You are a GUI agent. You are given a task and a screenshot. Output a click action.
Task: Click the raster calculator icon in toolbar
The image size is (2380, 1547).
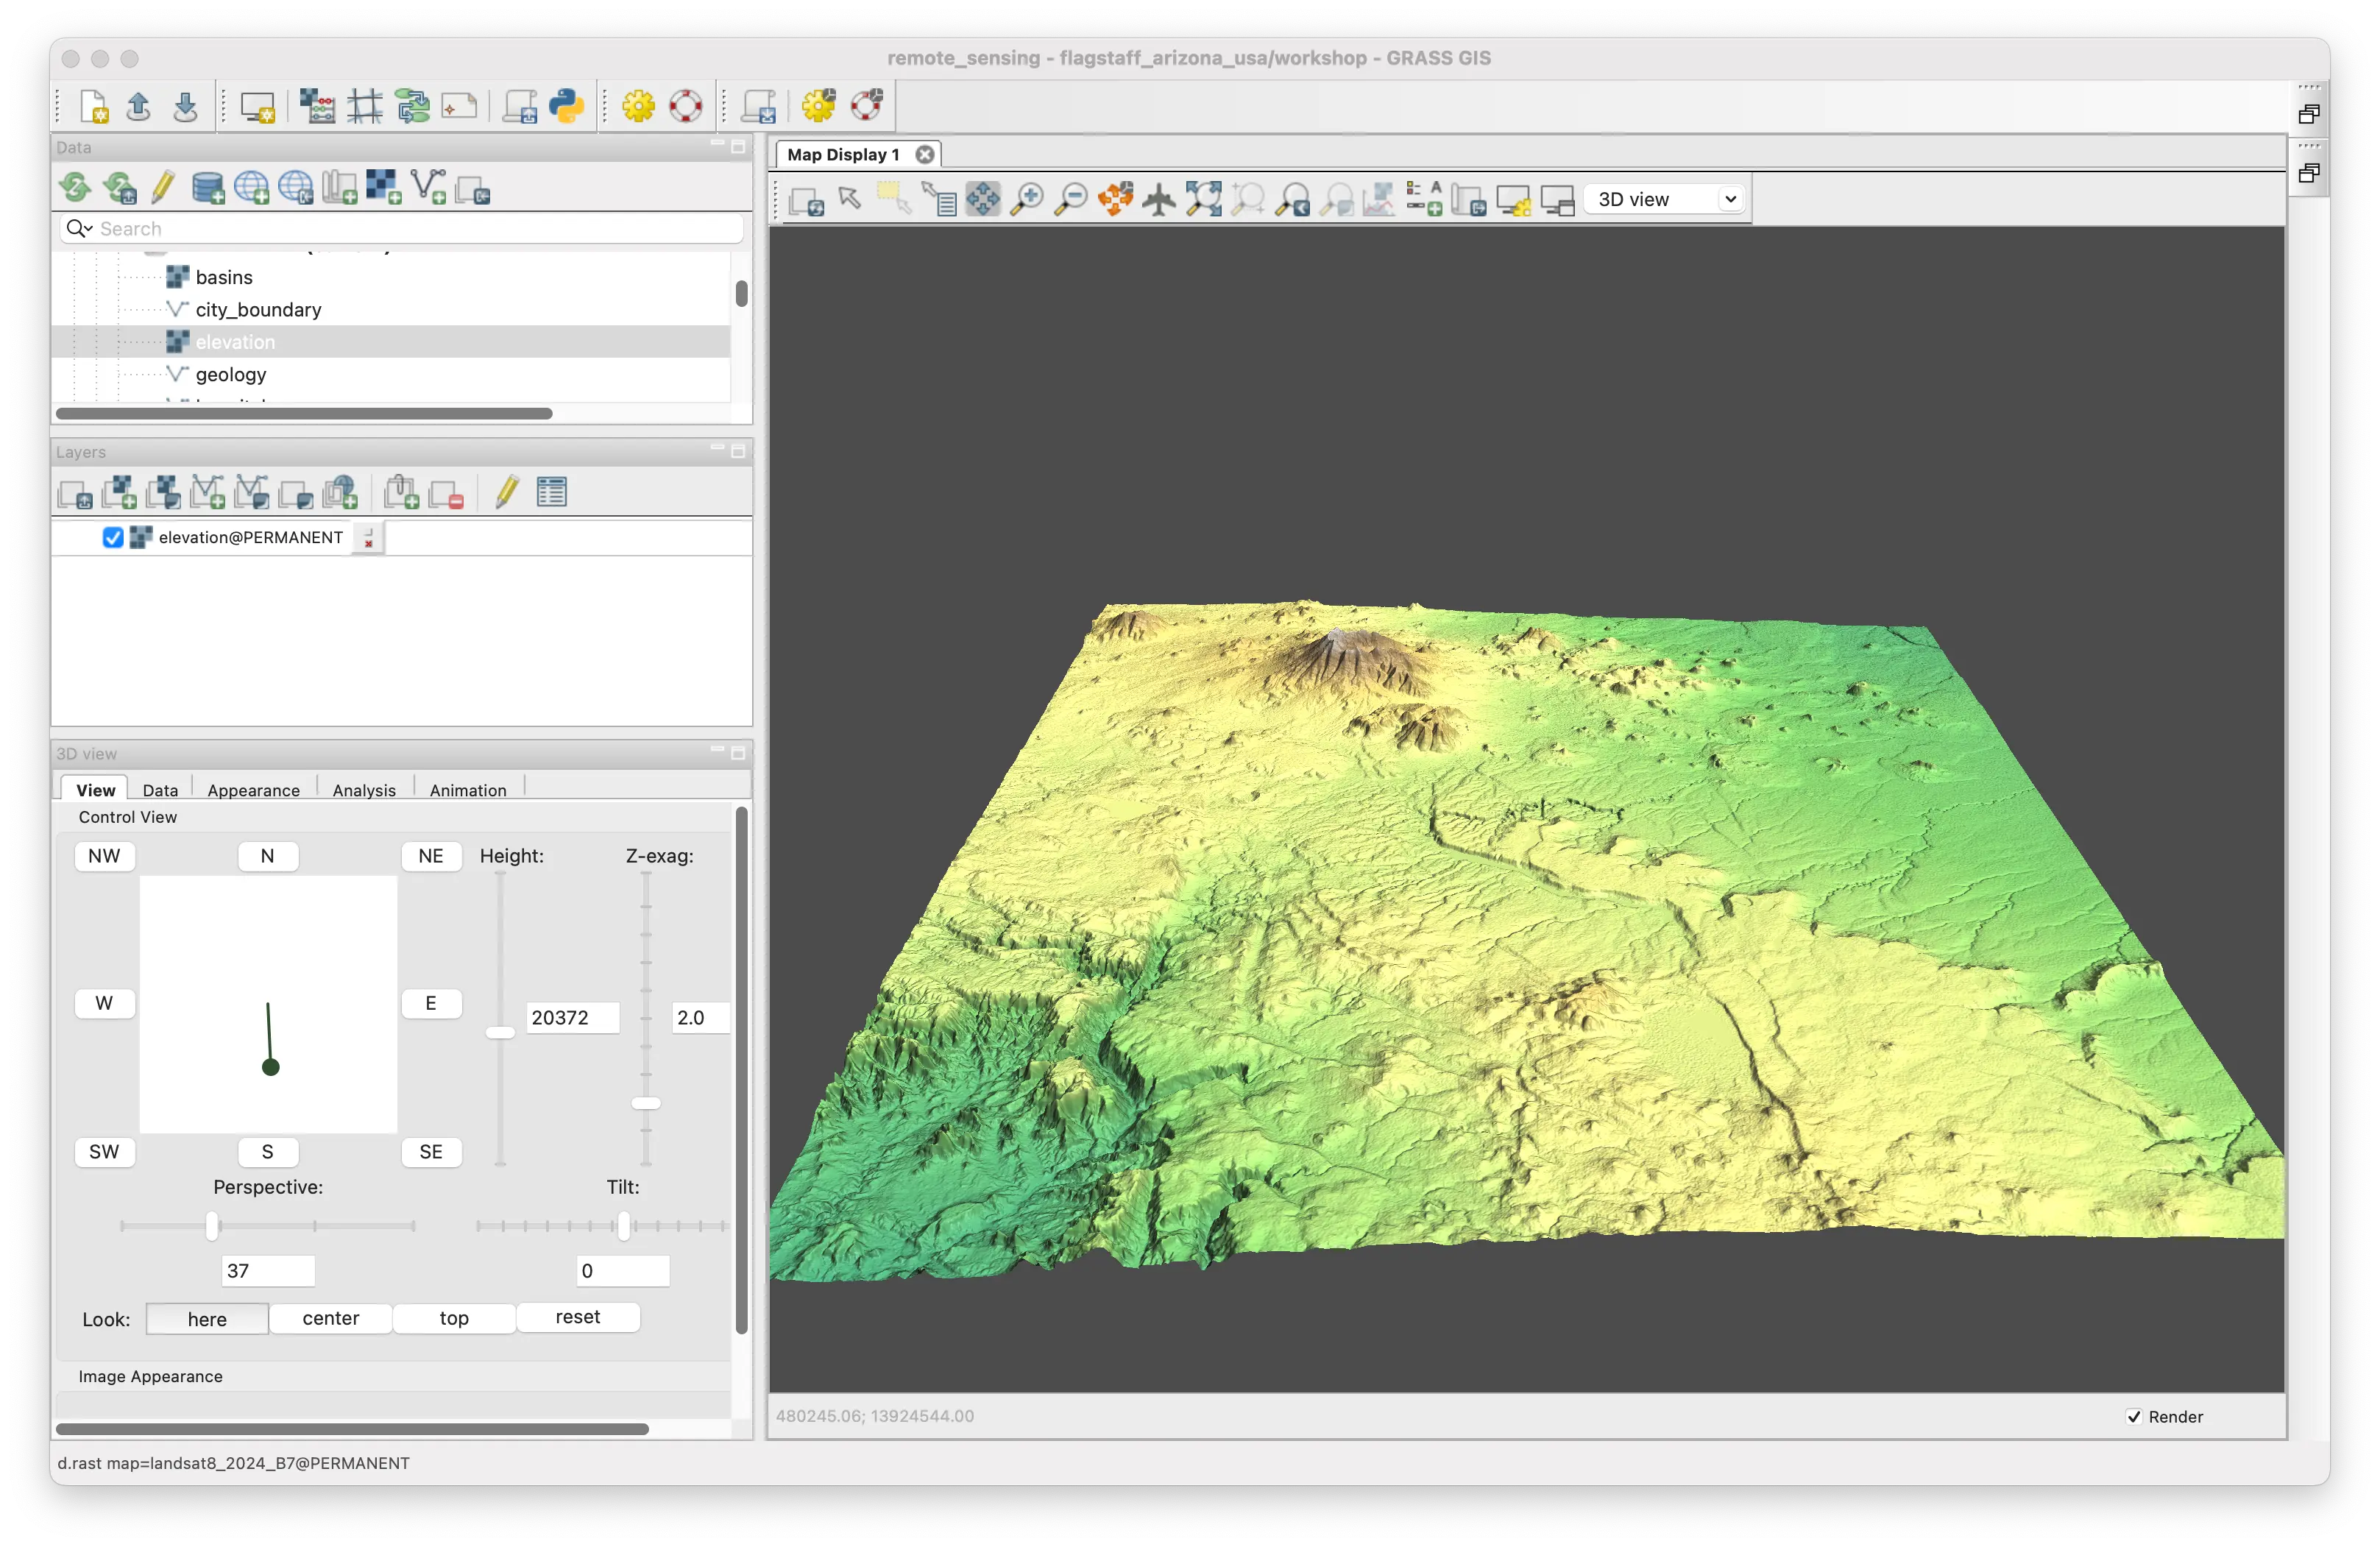pos(318,106)
